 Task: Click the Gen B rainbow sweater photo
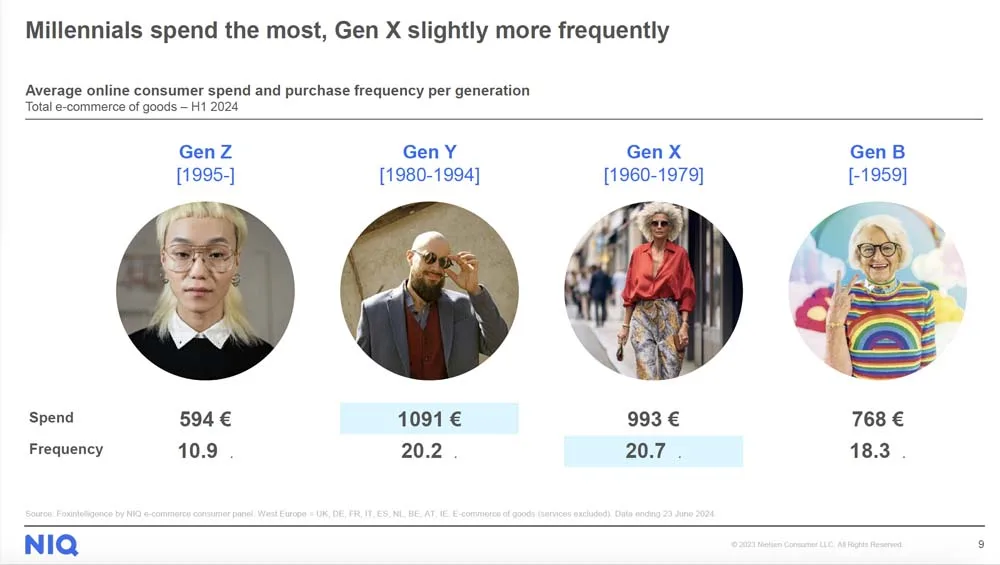pos(877,290)
